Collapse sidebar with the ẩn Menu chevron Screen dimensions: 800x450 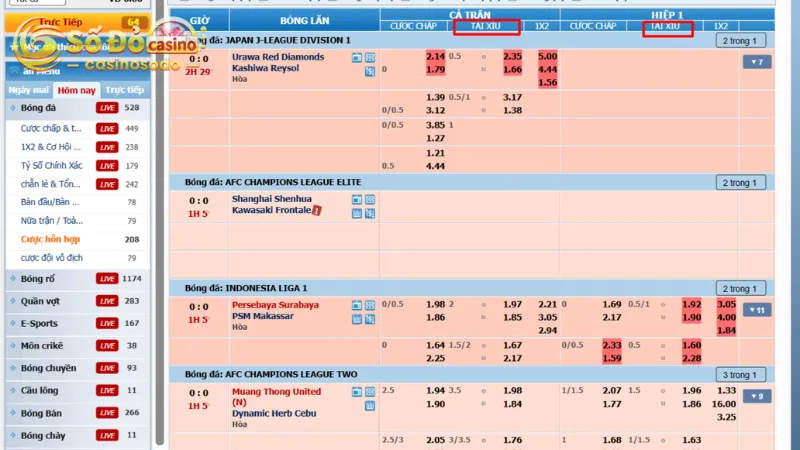[x=14, y=71]
